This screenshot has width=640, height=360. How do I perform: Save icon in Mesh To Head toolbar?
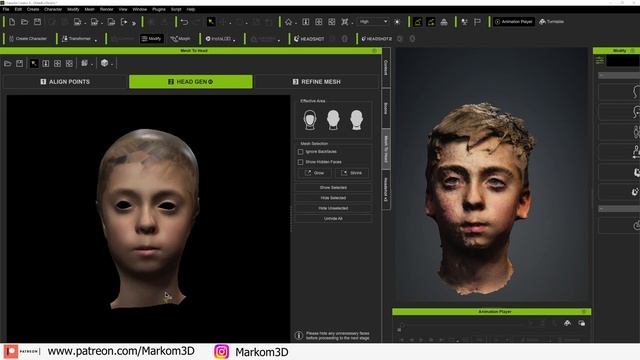20,63
